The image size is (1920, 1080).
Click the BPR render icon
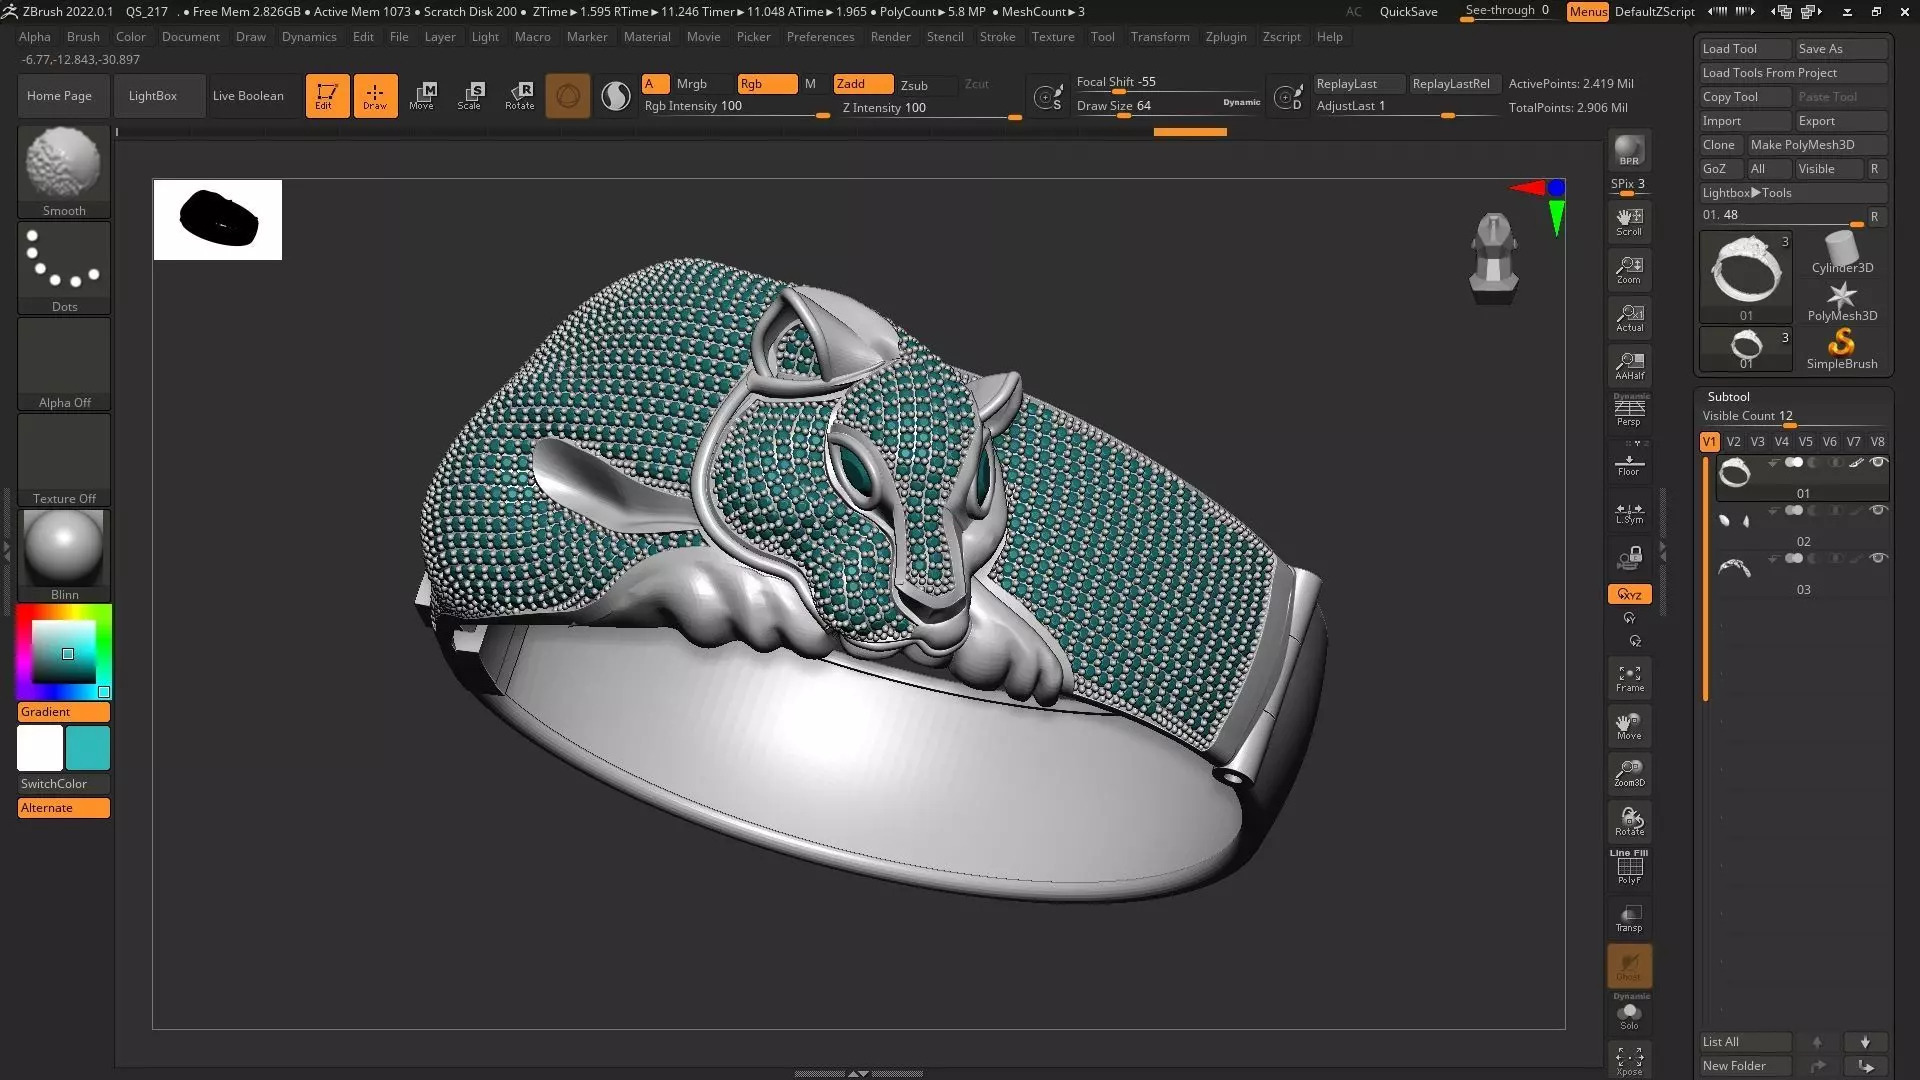[x=1629, y=151]
